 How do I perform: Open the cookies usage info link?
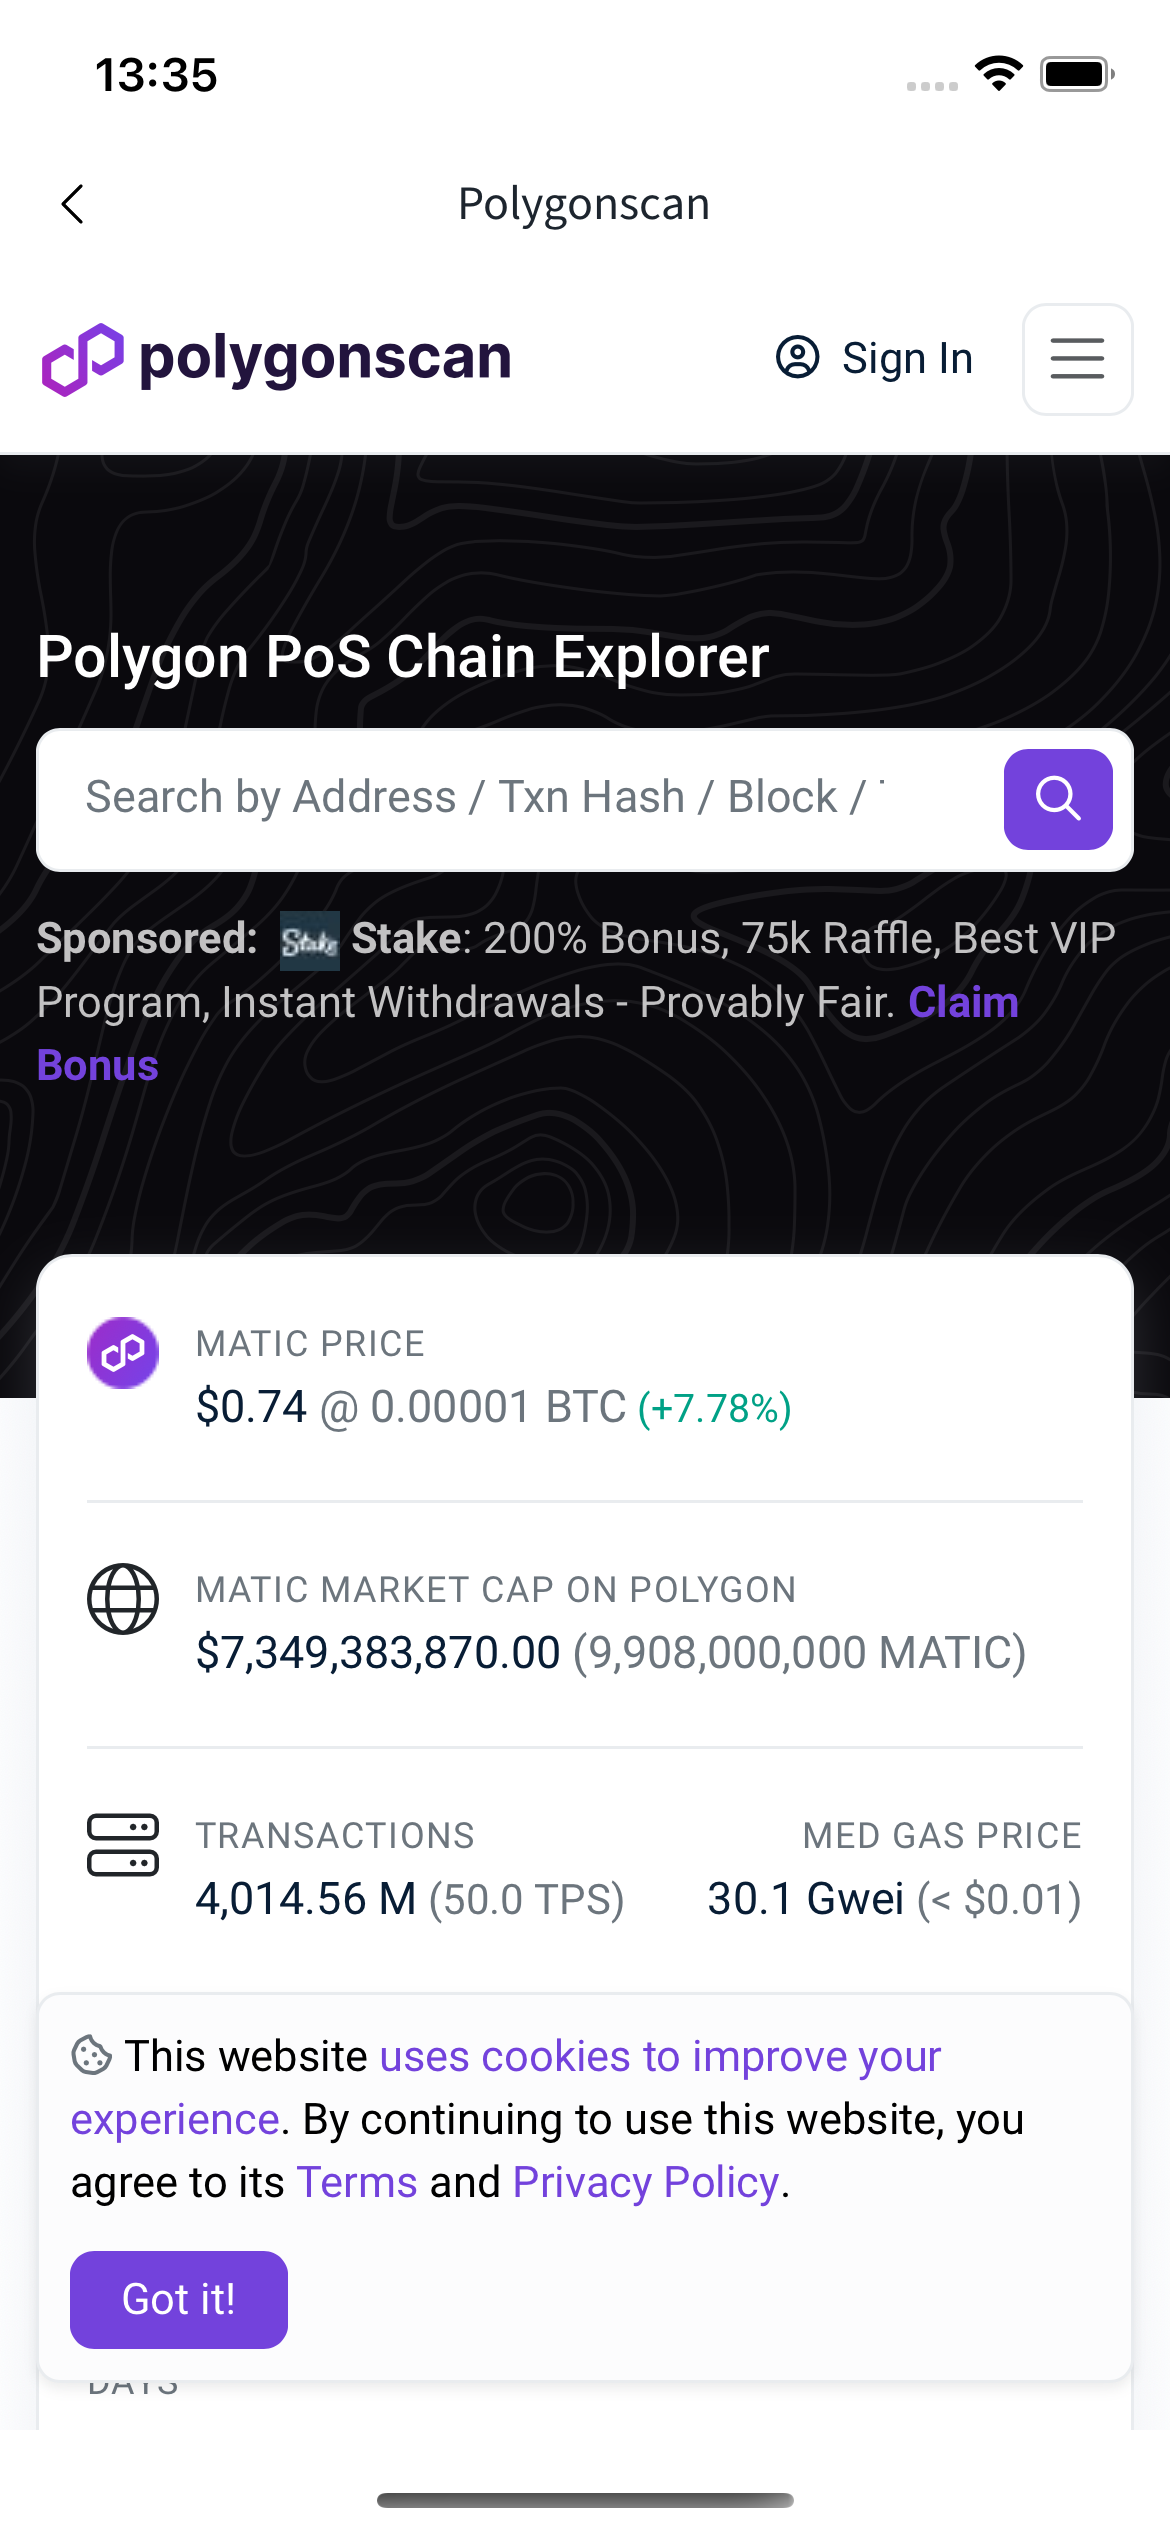click(x=660, y=2057)
